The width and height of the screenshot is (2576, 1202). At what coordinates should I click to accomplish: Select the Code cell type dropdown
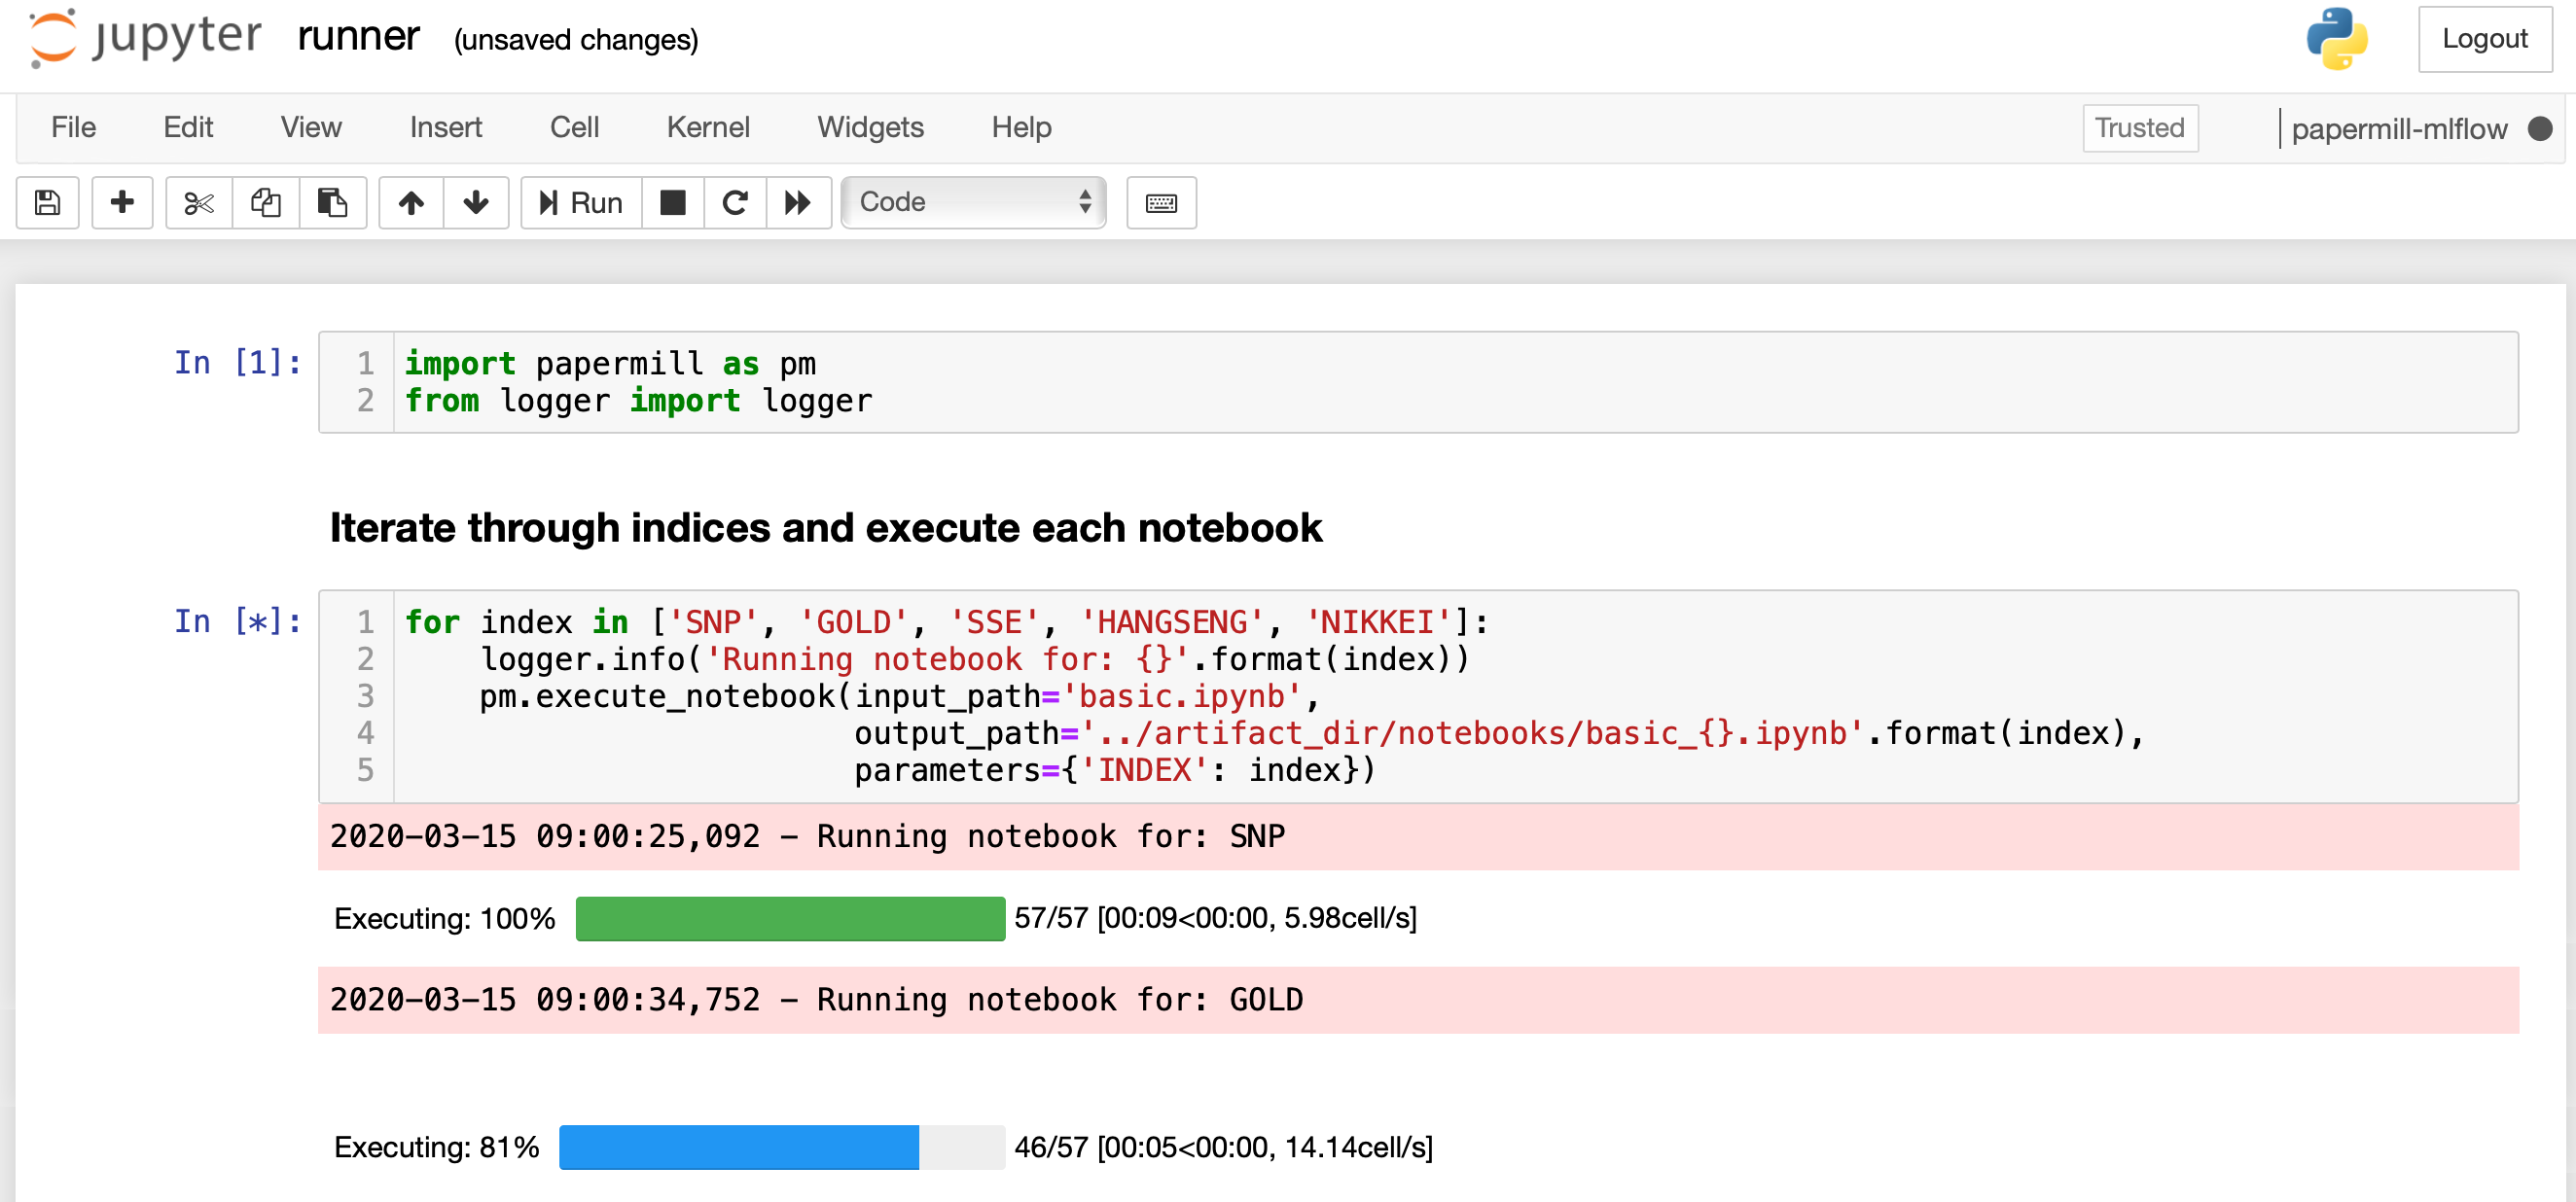(x=969, y=202)
